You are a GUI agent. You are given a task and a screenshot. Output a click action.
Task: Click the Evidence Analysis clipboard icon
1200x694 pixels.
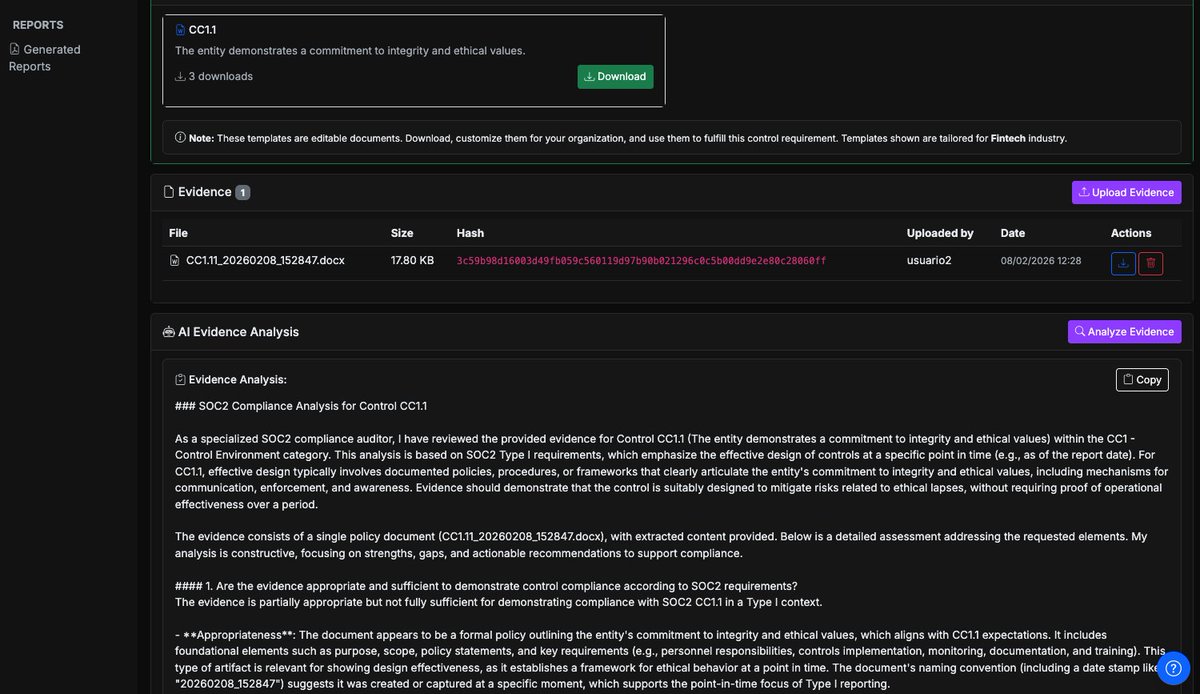point(180,380)
